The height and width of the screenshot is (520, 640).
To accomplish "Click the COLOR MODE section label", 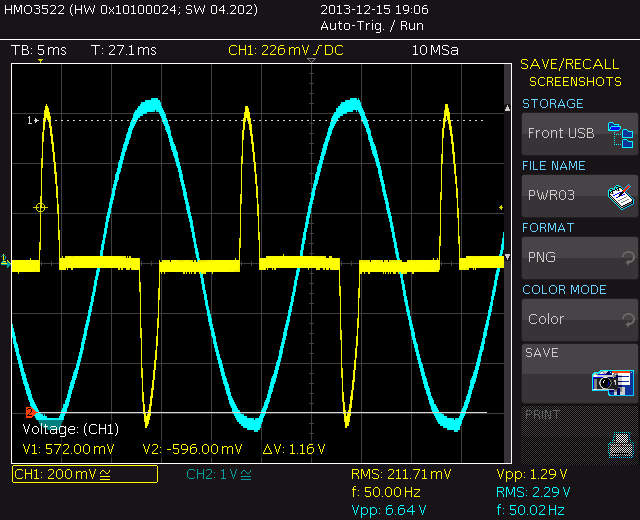I will pyautogui.click(x=564, y=290).
